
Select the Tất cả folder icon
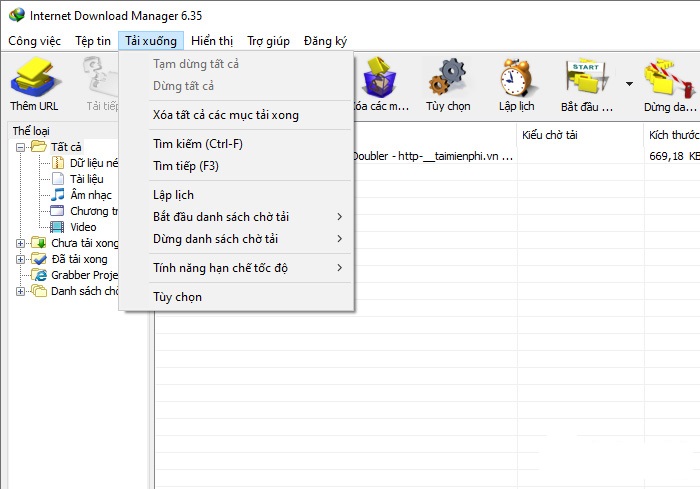click(x=39, y=146)
